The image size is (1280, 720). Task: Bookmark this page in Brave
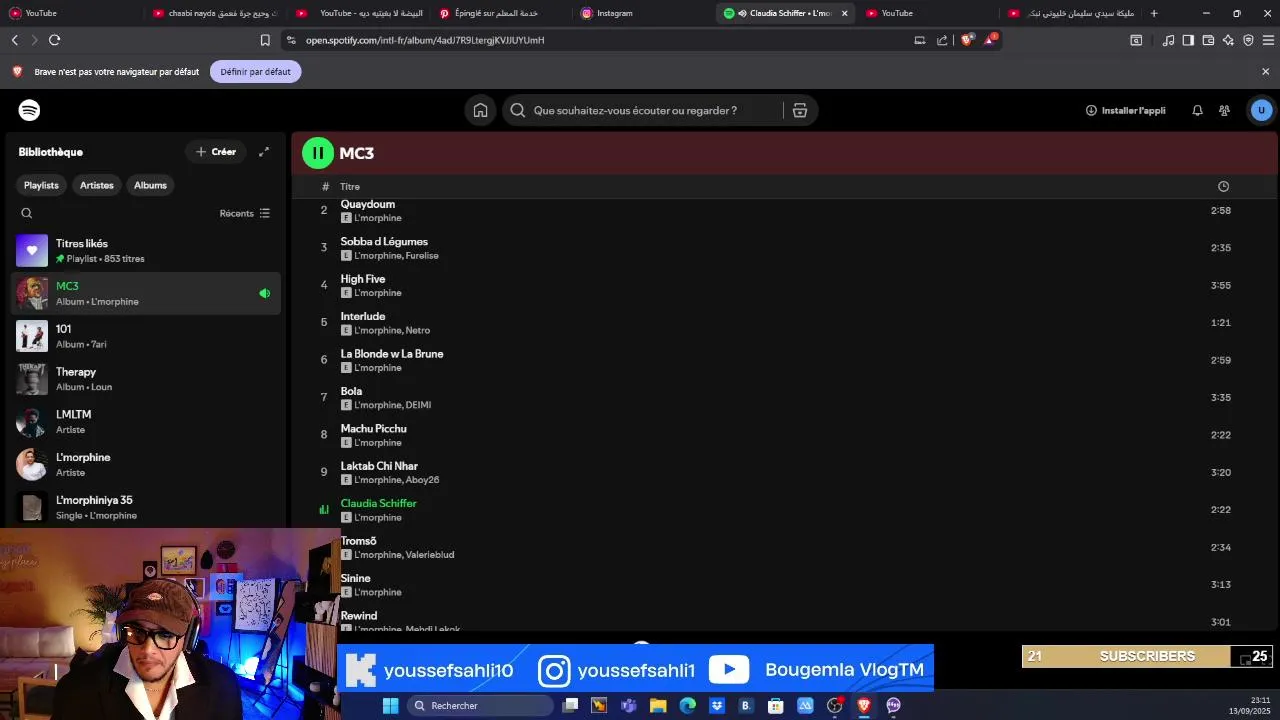pos(265,40)
